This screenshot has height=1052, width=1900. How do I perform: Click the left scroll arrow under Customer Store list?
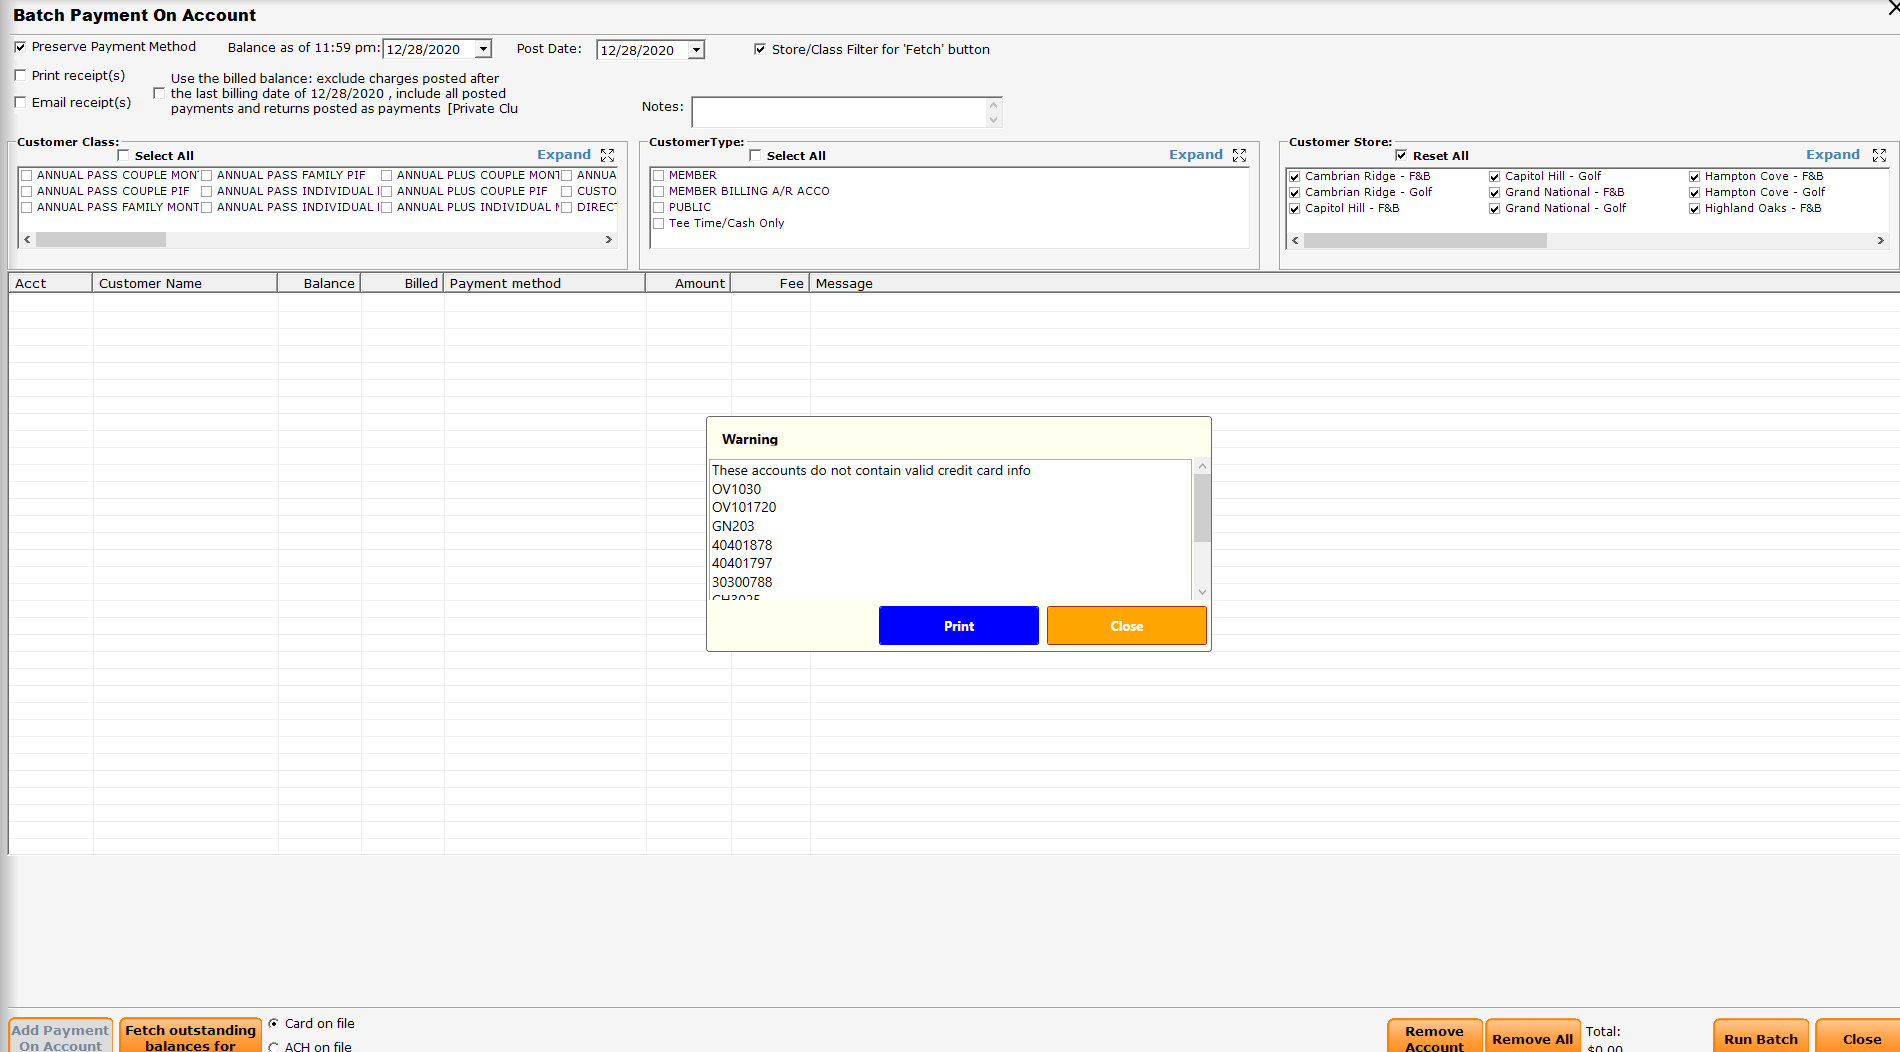click(x=1294, y=240)
